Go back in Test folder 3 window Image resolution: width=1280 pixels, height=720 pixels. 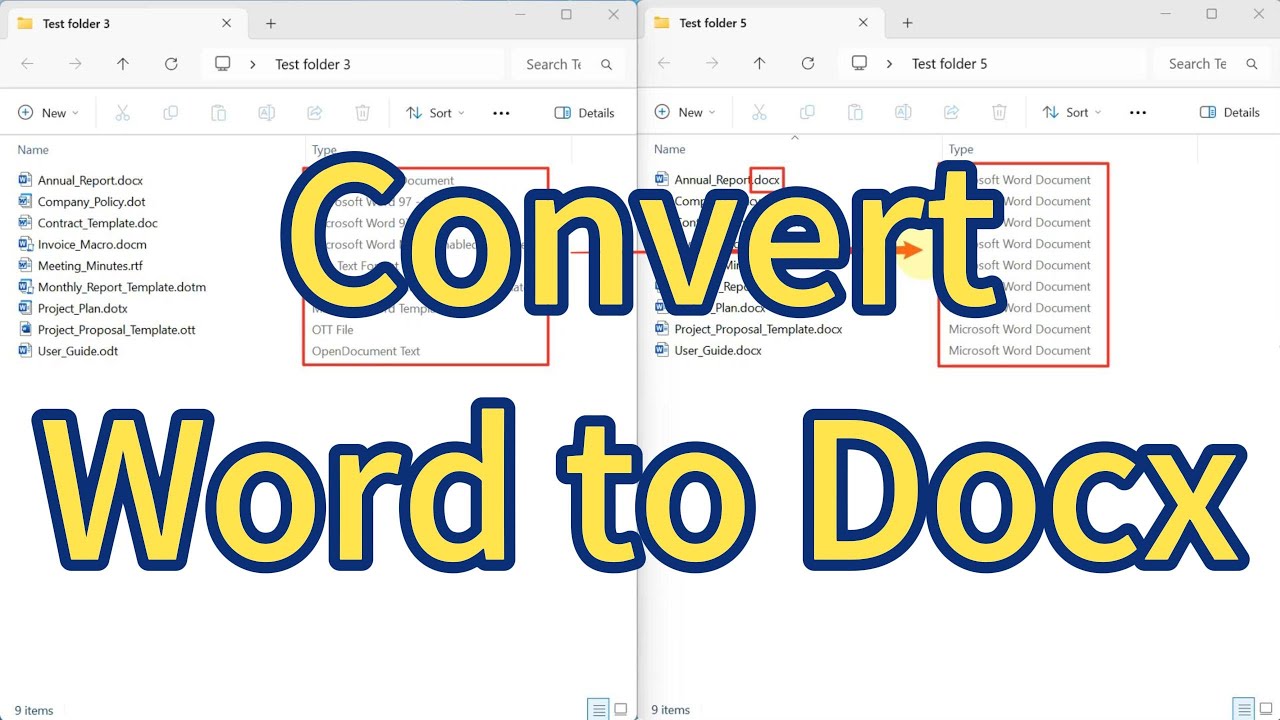[x=27, y=64]
